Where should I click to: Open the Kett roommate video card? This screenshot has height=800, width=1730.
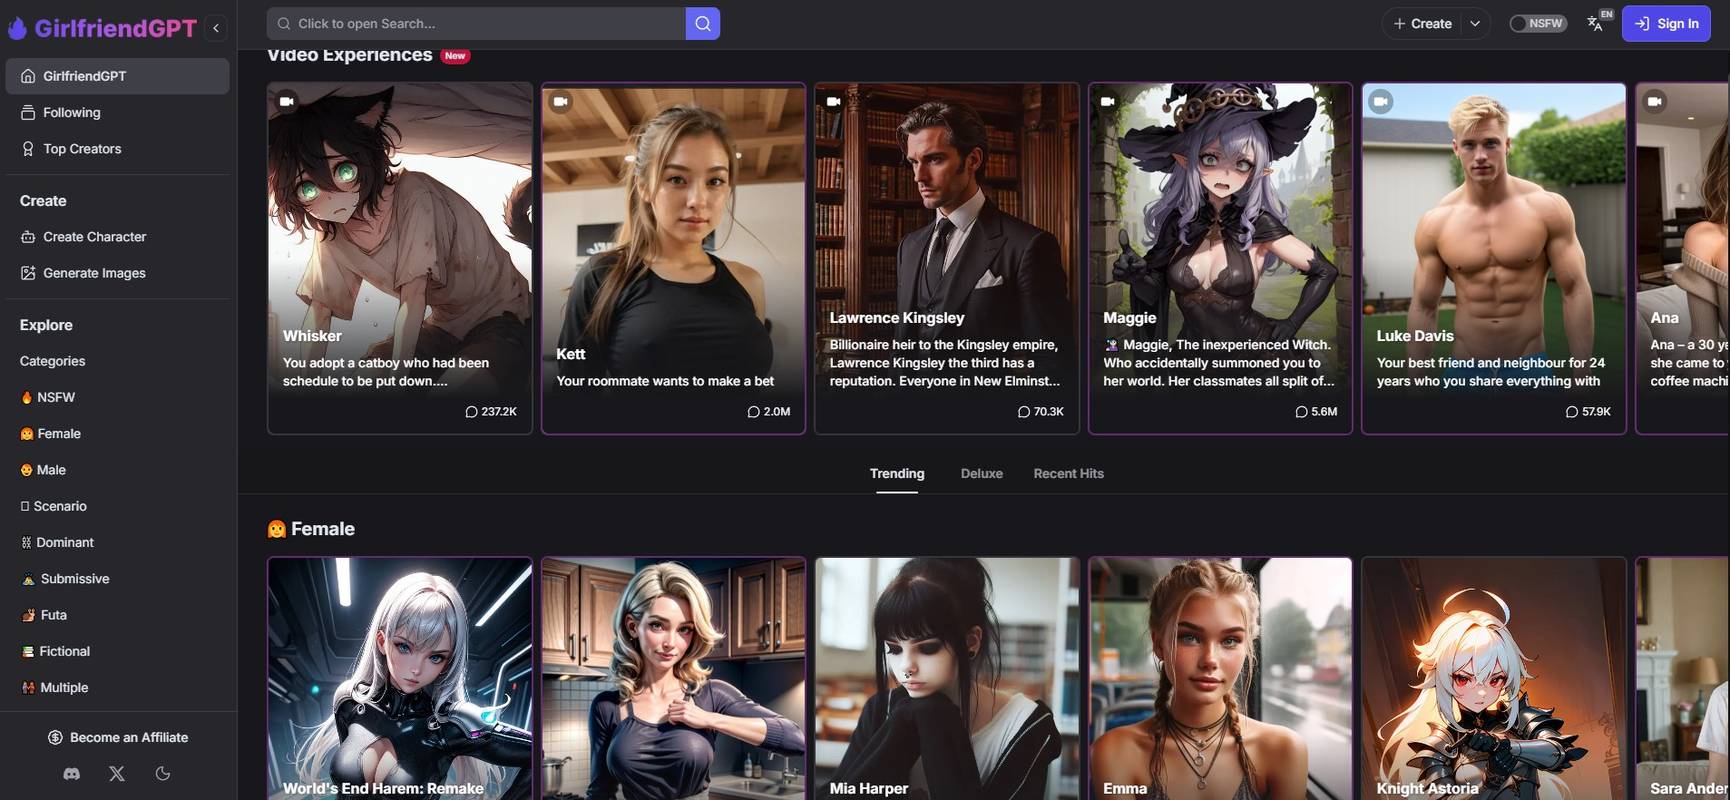click(x=673, y=258)
